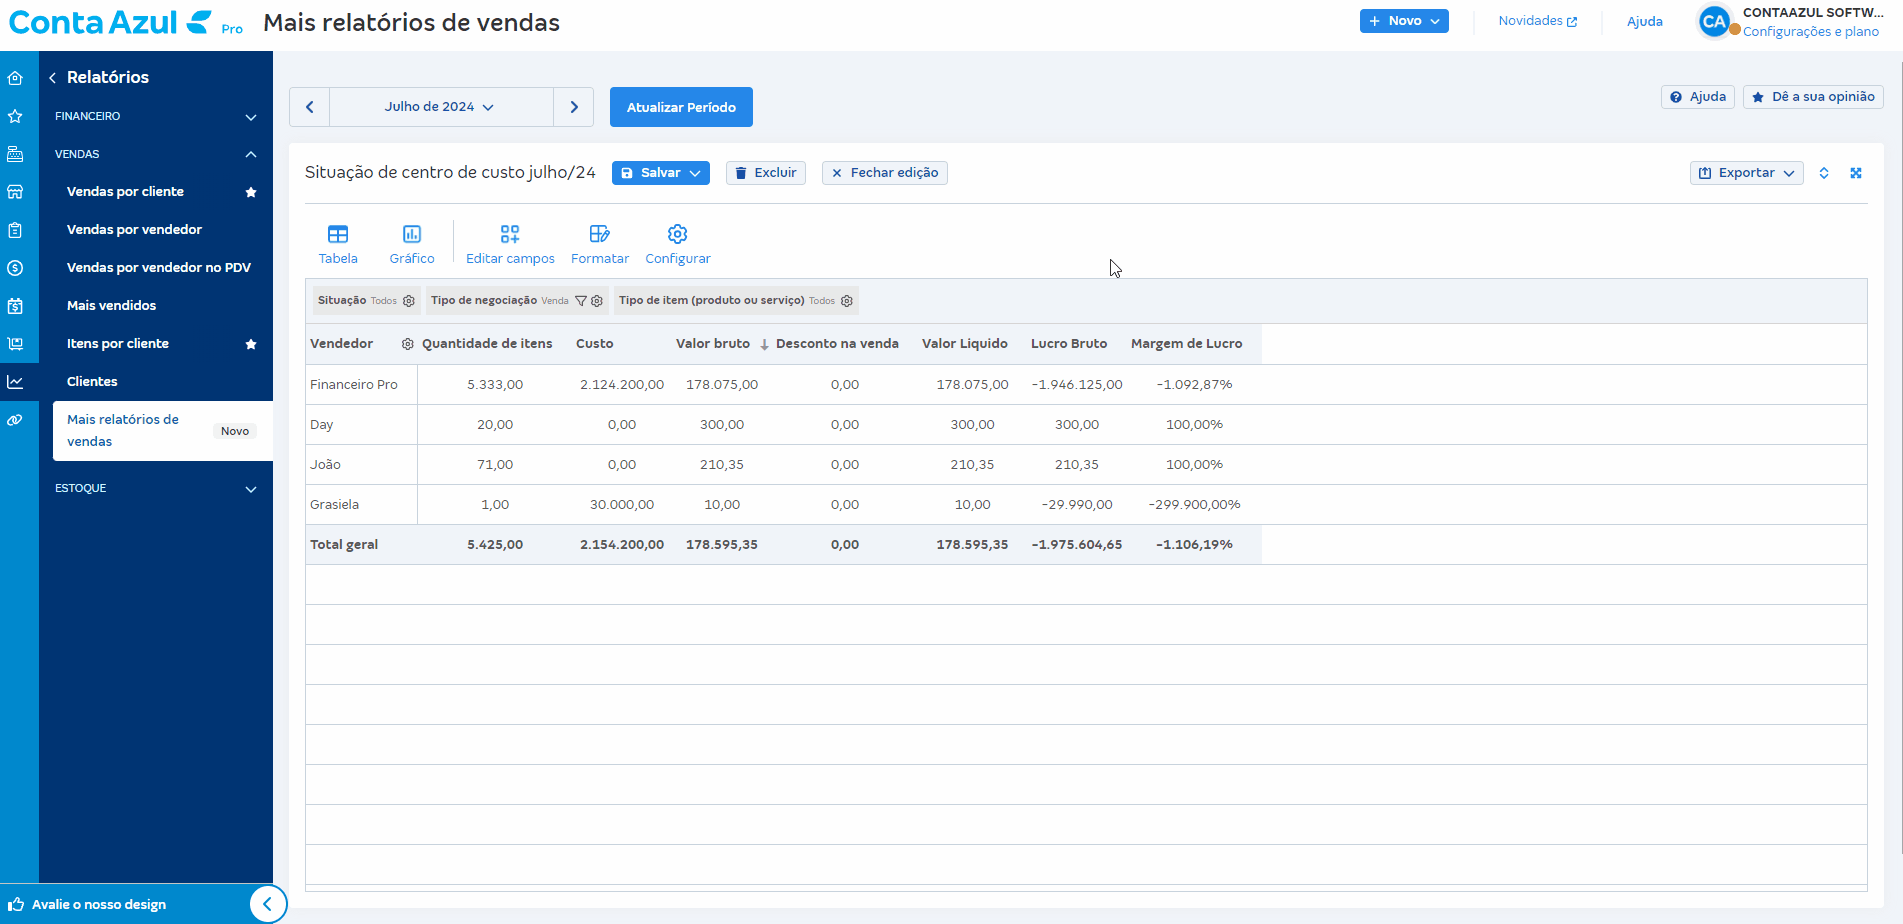The image size is (1903, 924).
Task: Open the Editar campos tool
Action: (510, 245)
